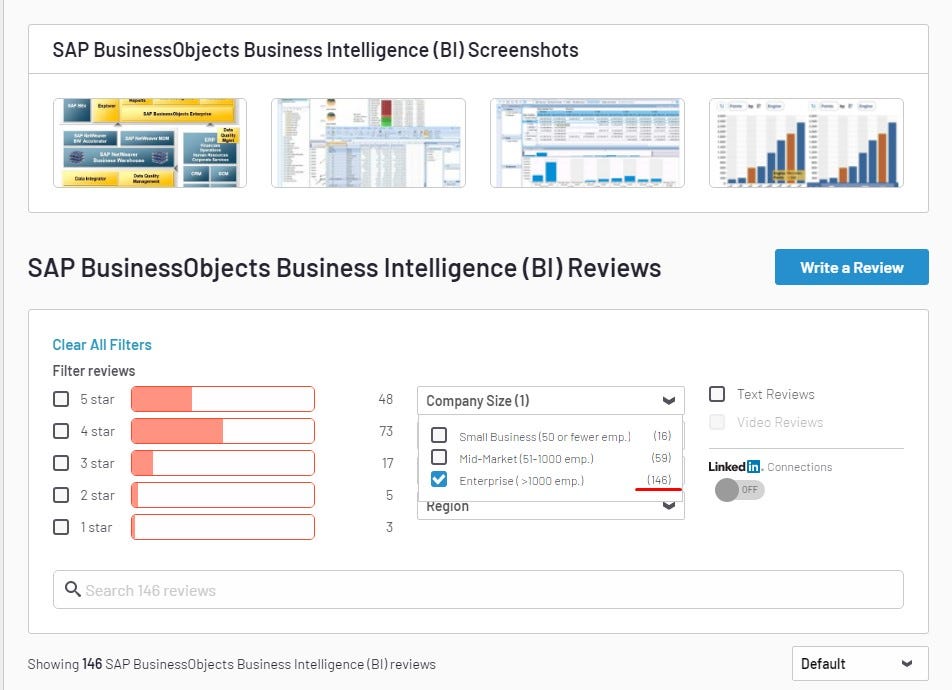Check the Mid-Market option
Image resolution: width=952 pixels, height=690 pixels.
(439, 457)
